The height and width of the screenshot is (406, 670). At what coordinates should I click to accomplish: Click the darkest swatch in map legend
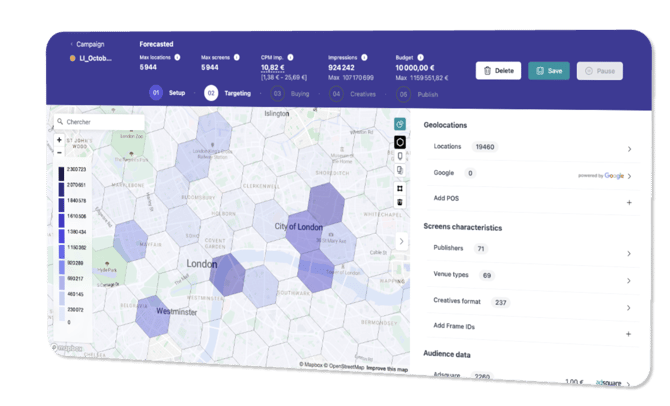tap(61, 173)
